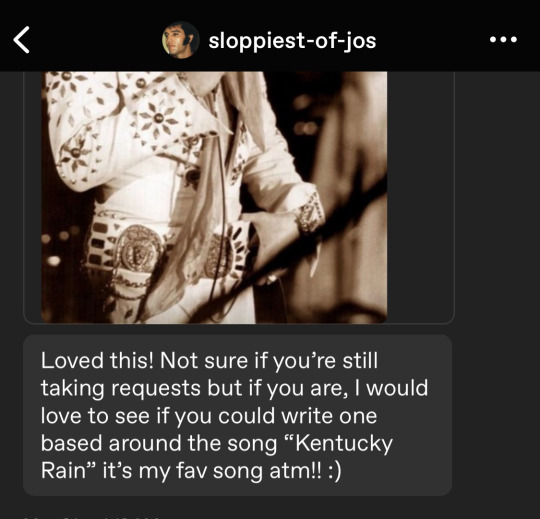Tap empty chat area right of message bubble
This screenshot has height=519, width=540.
(496, 415)
